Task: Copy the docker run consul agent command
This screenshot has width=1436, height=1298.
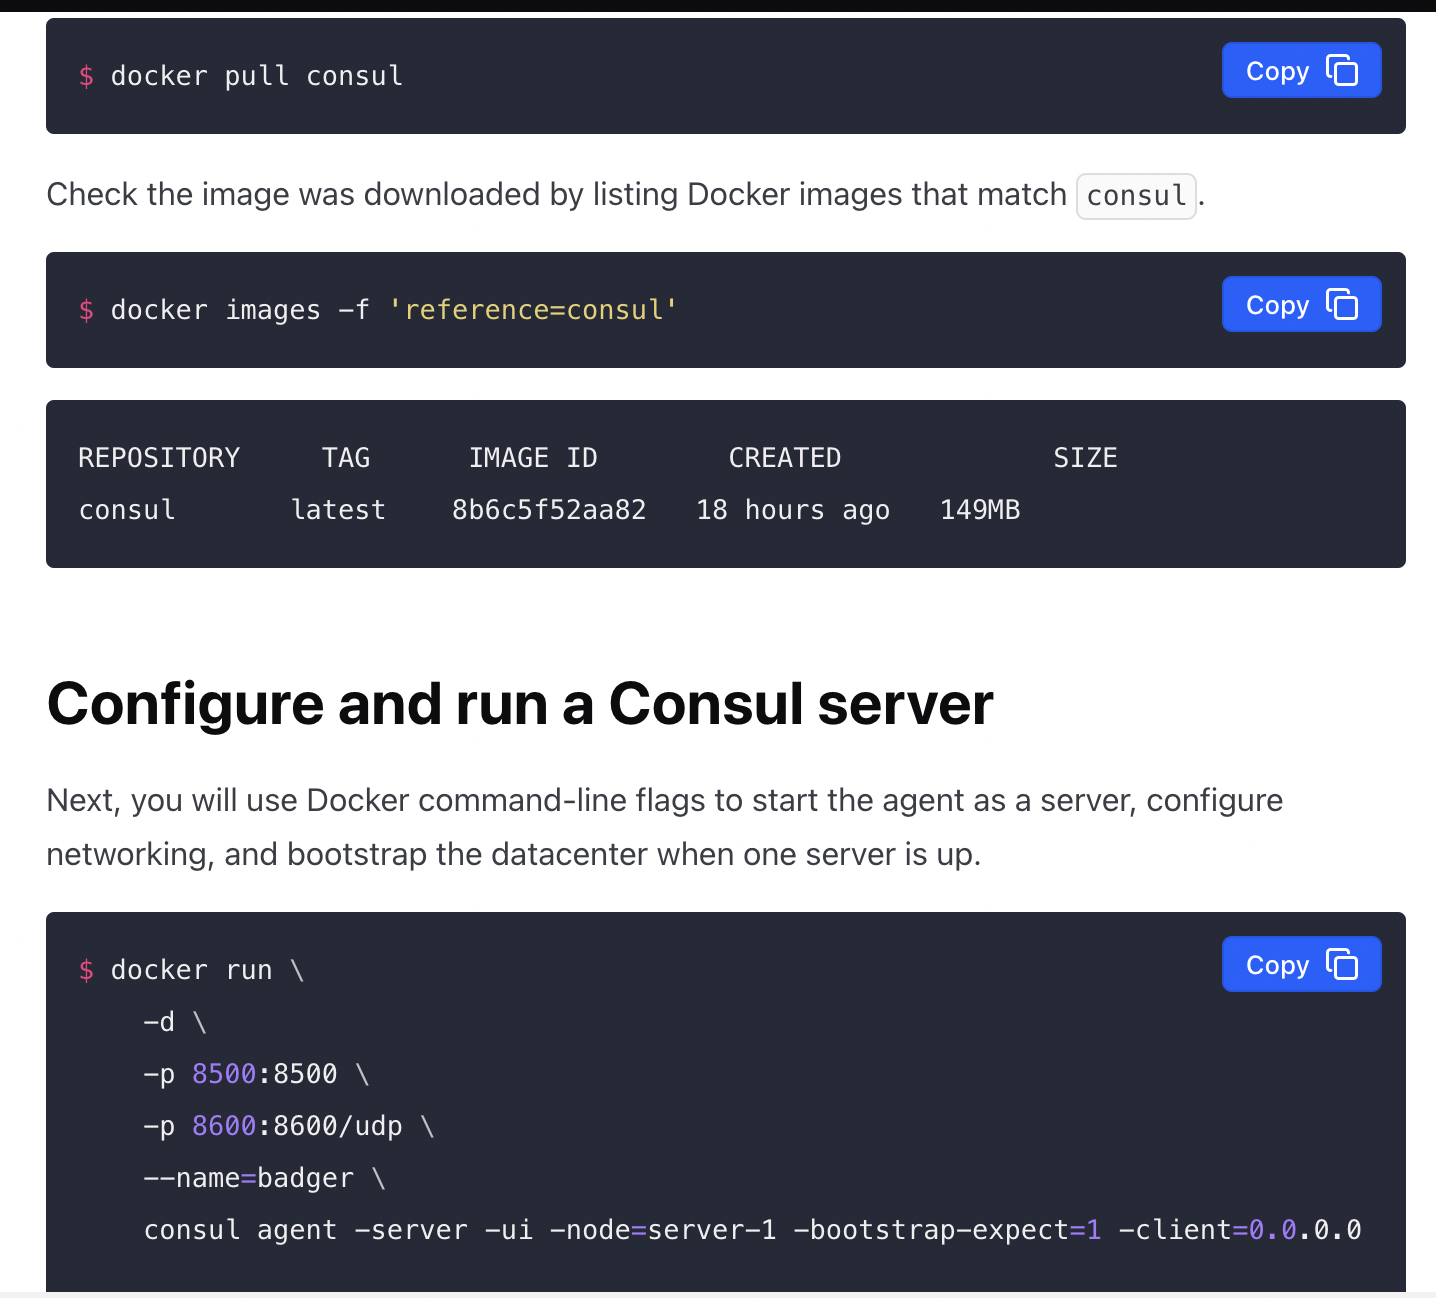Action: point(1301,964)
